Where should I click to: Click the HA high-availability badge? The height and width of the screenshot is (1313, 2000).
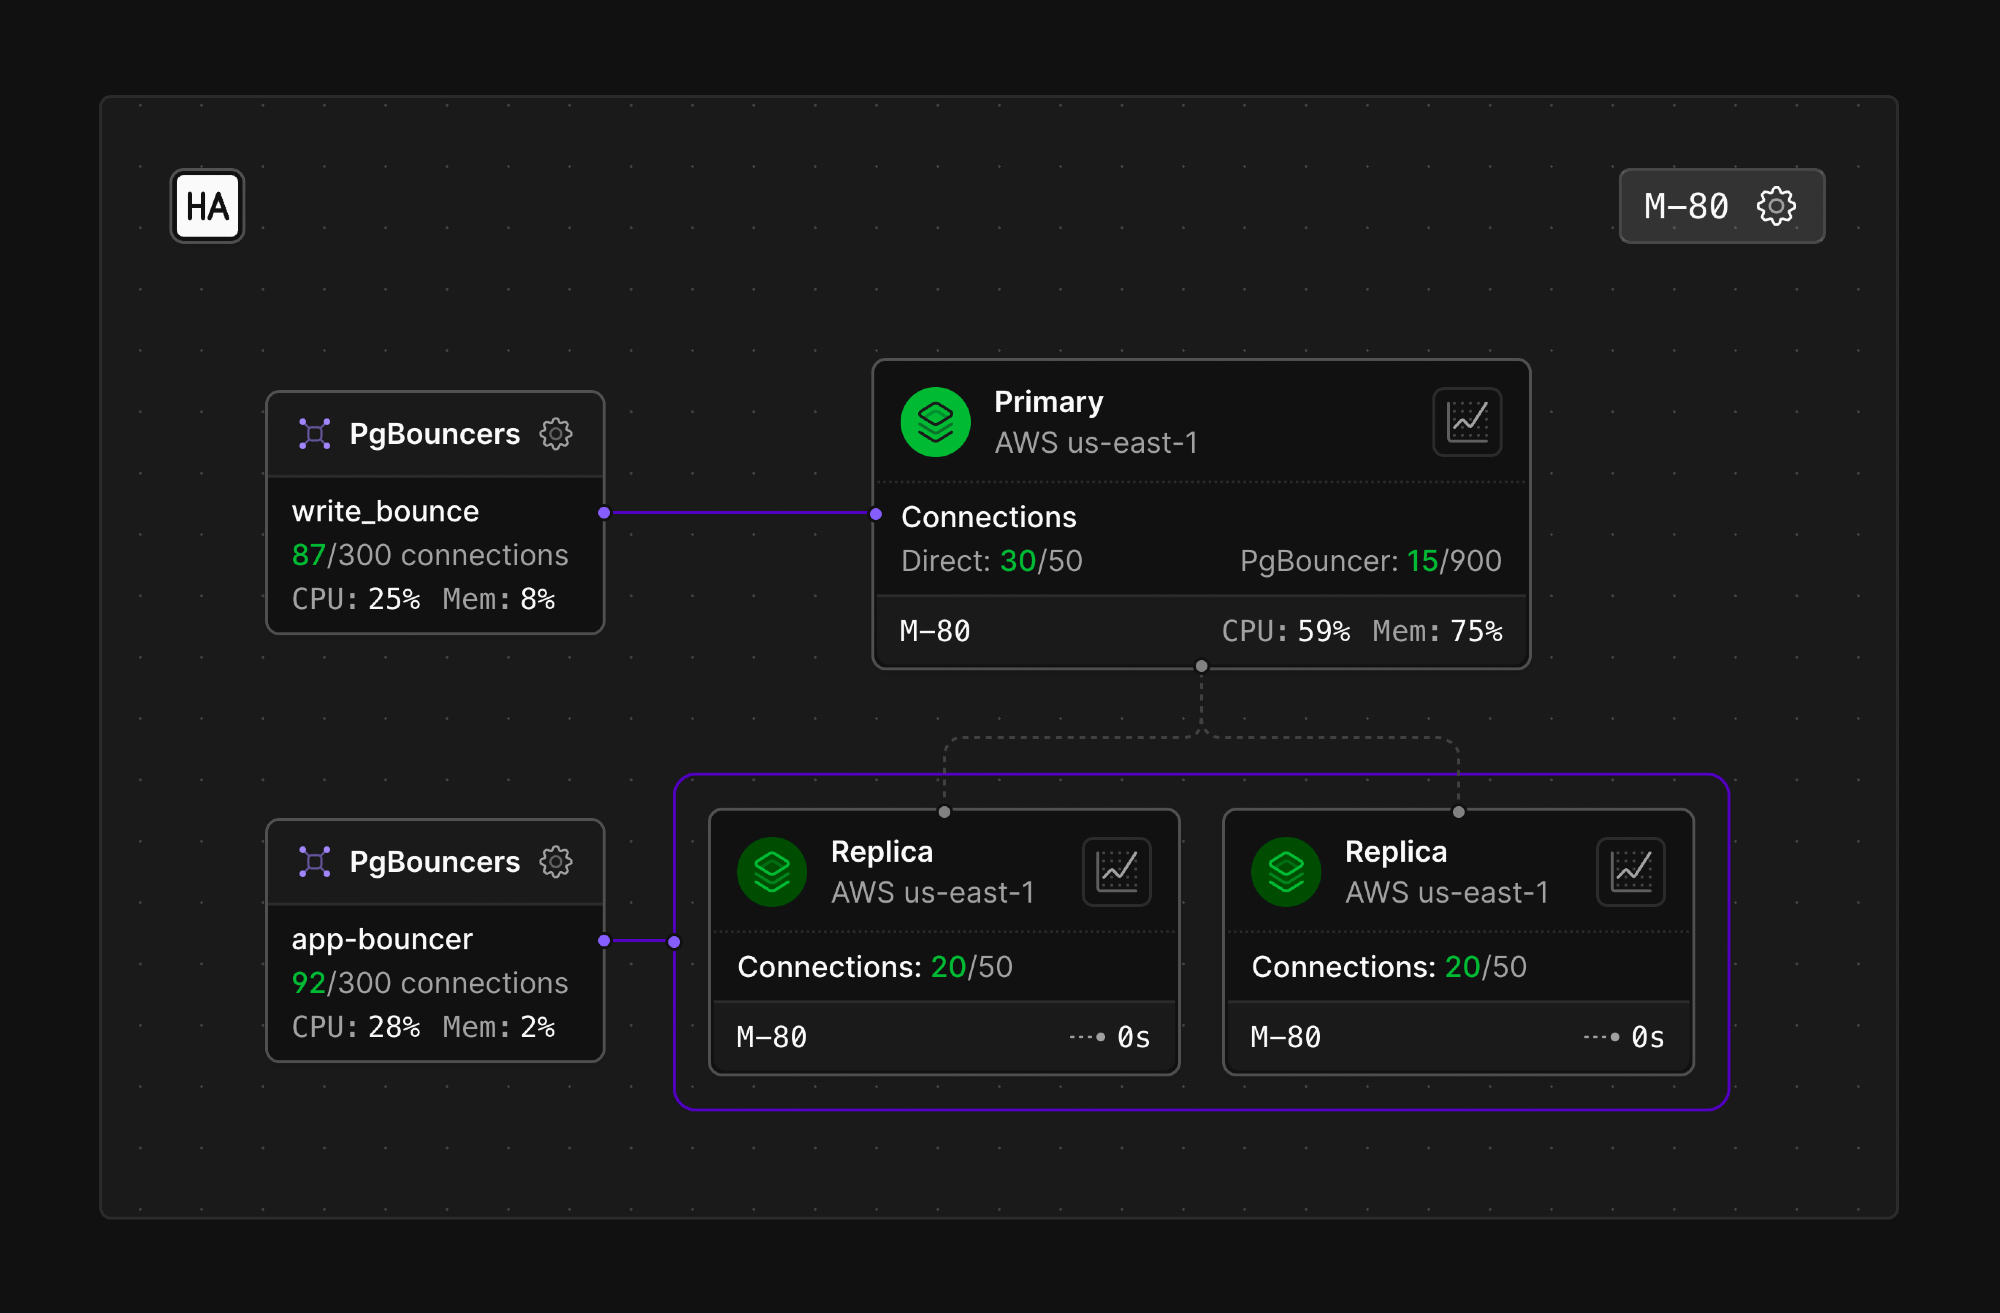[x=207, y=206]
